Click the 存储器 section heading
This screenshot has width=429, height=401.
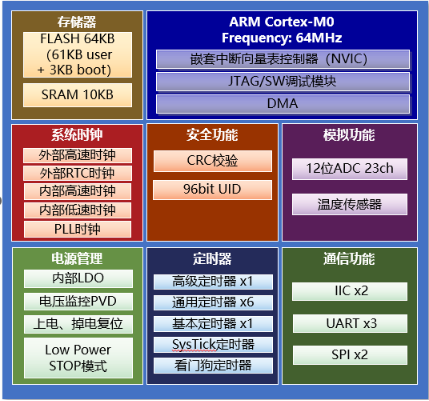pos(77,22)
